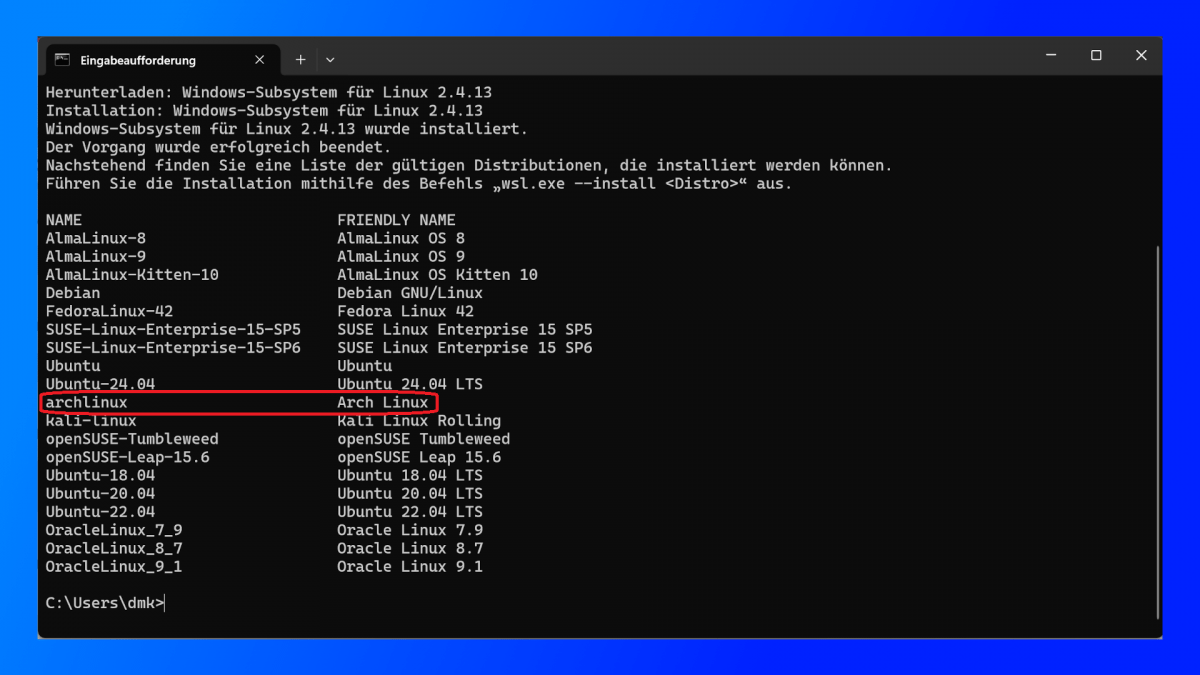
Task: Click the vertical scrollbar of the terminal
Action: pos(1157,430)
